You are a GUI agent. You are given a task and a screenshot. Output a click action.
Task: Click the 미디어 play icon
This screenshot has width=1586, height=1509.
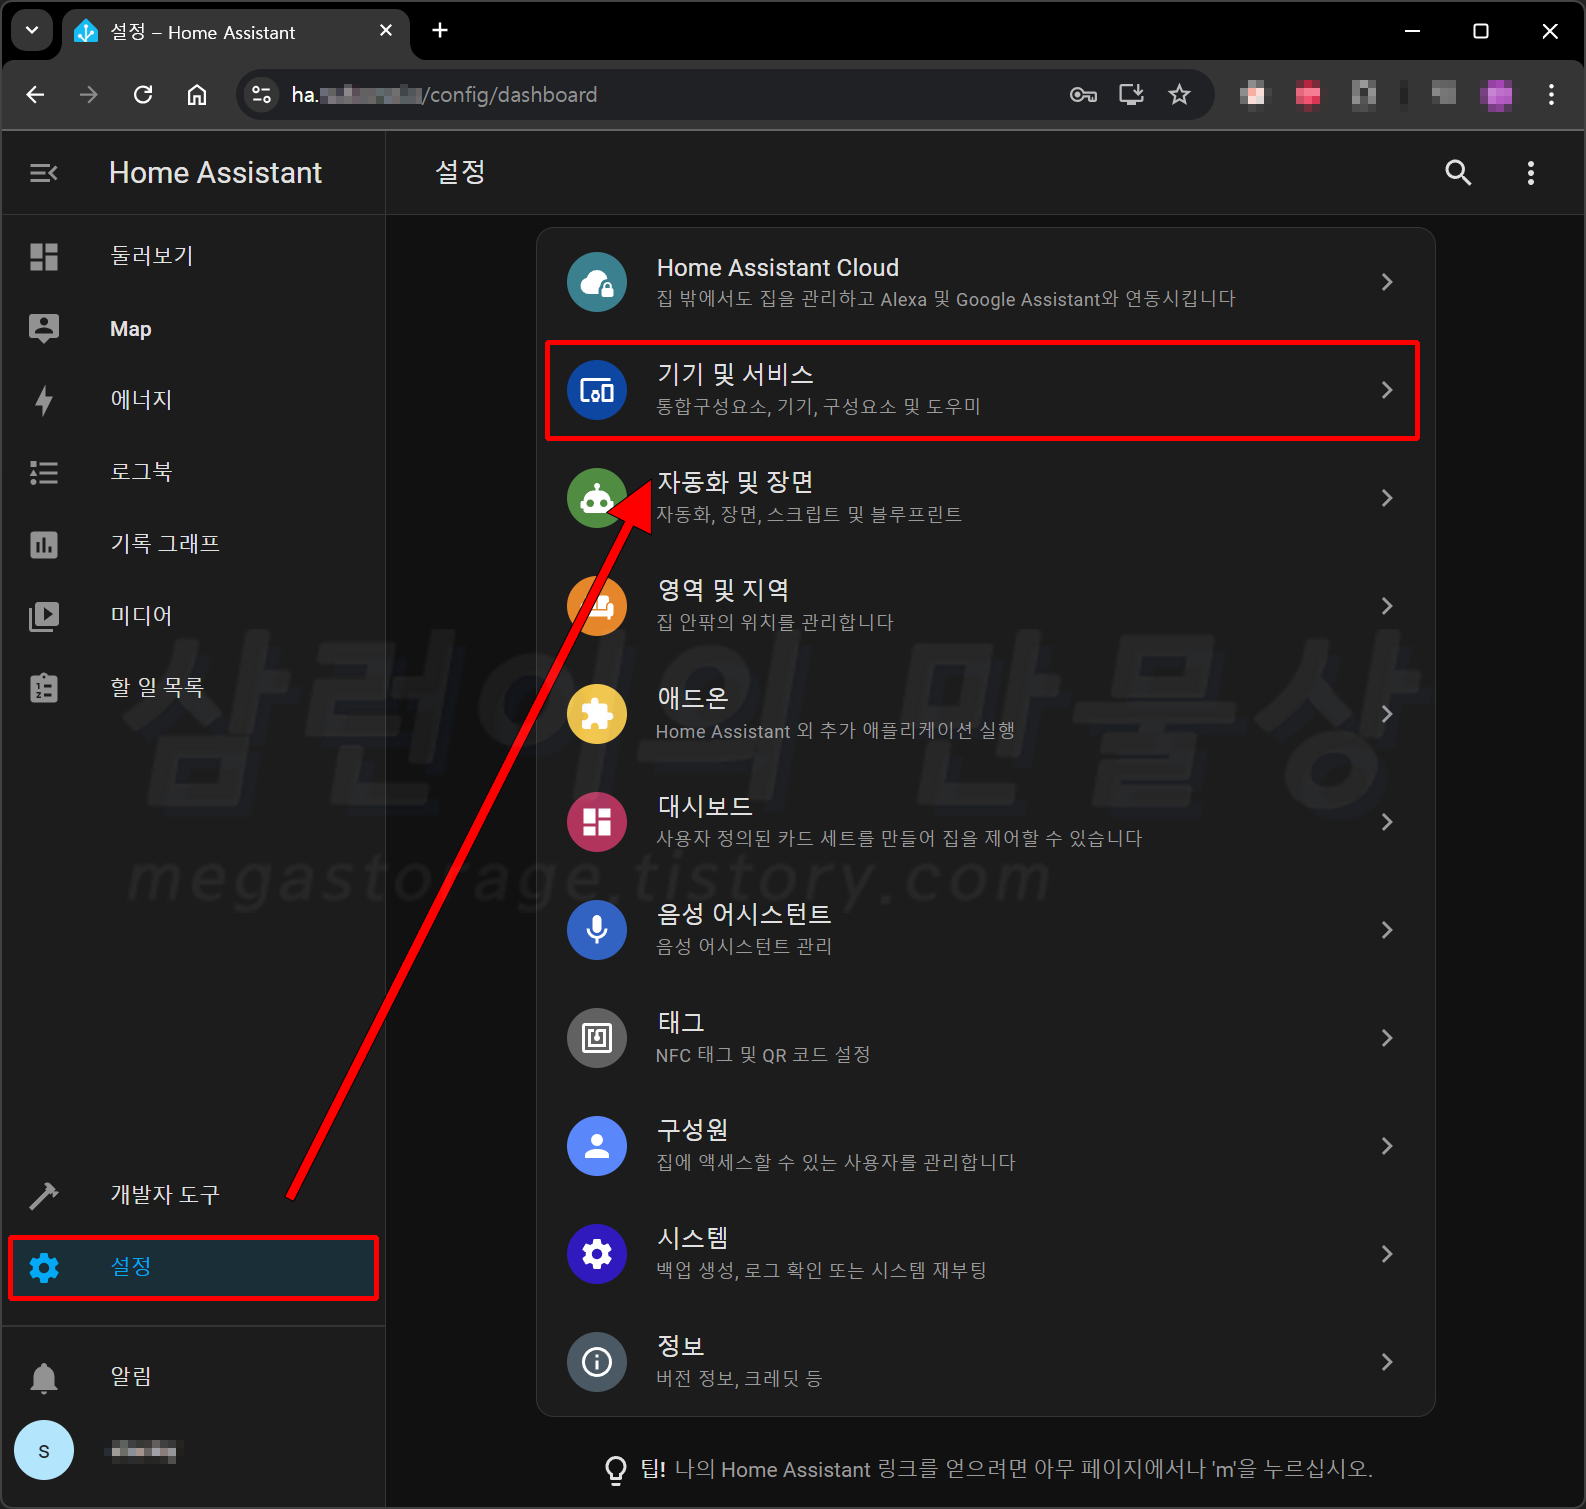pyautogui.click(x=44, y=616)
